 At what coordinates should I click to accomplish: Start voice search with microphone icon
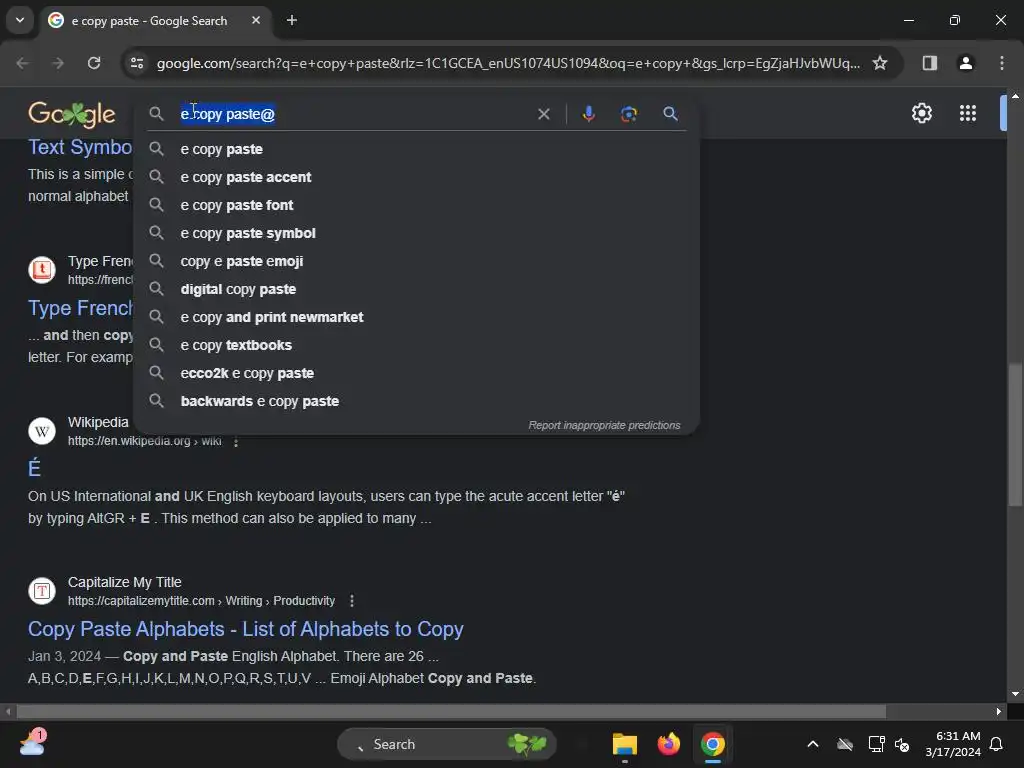tap(588, 114)
